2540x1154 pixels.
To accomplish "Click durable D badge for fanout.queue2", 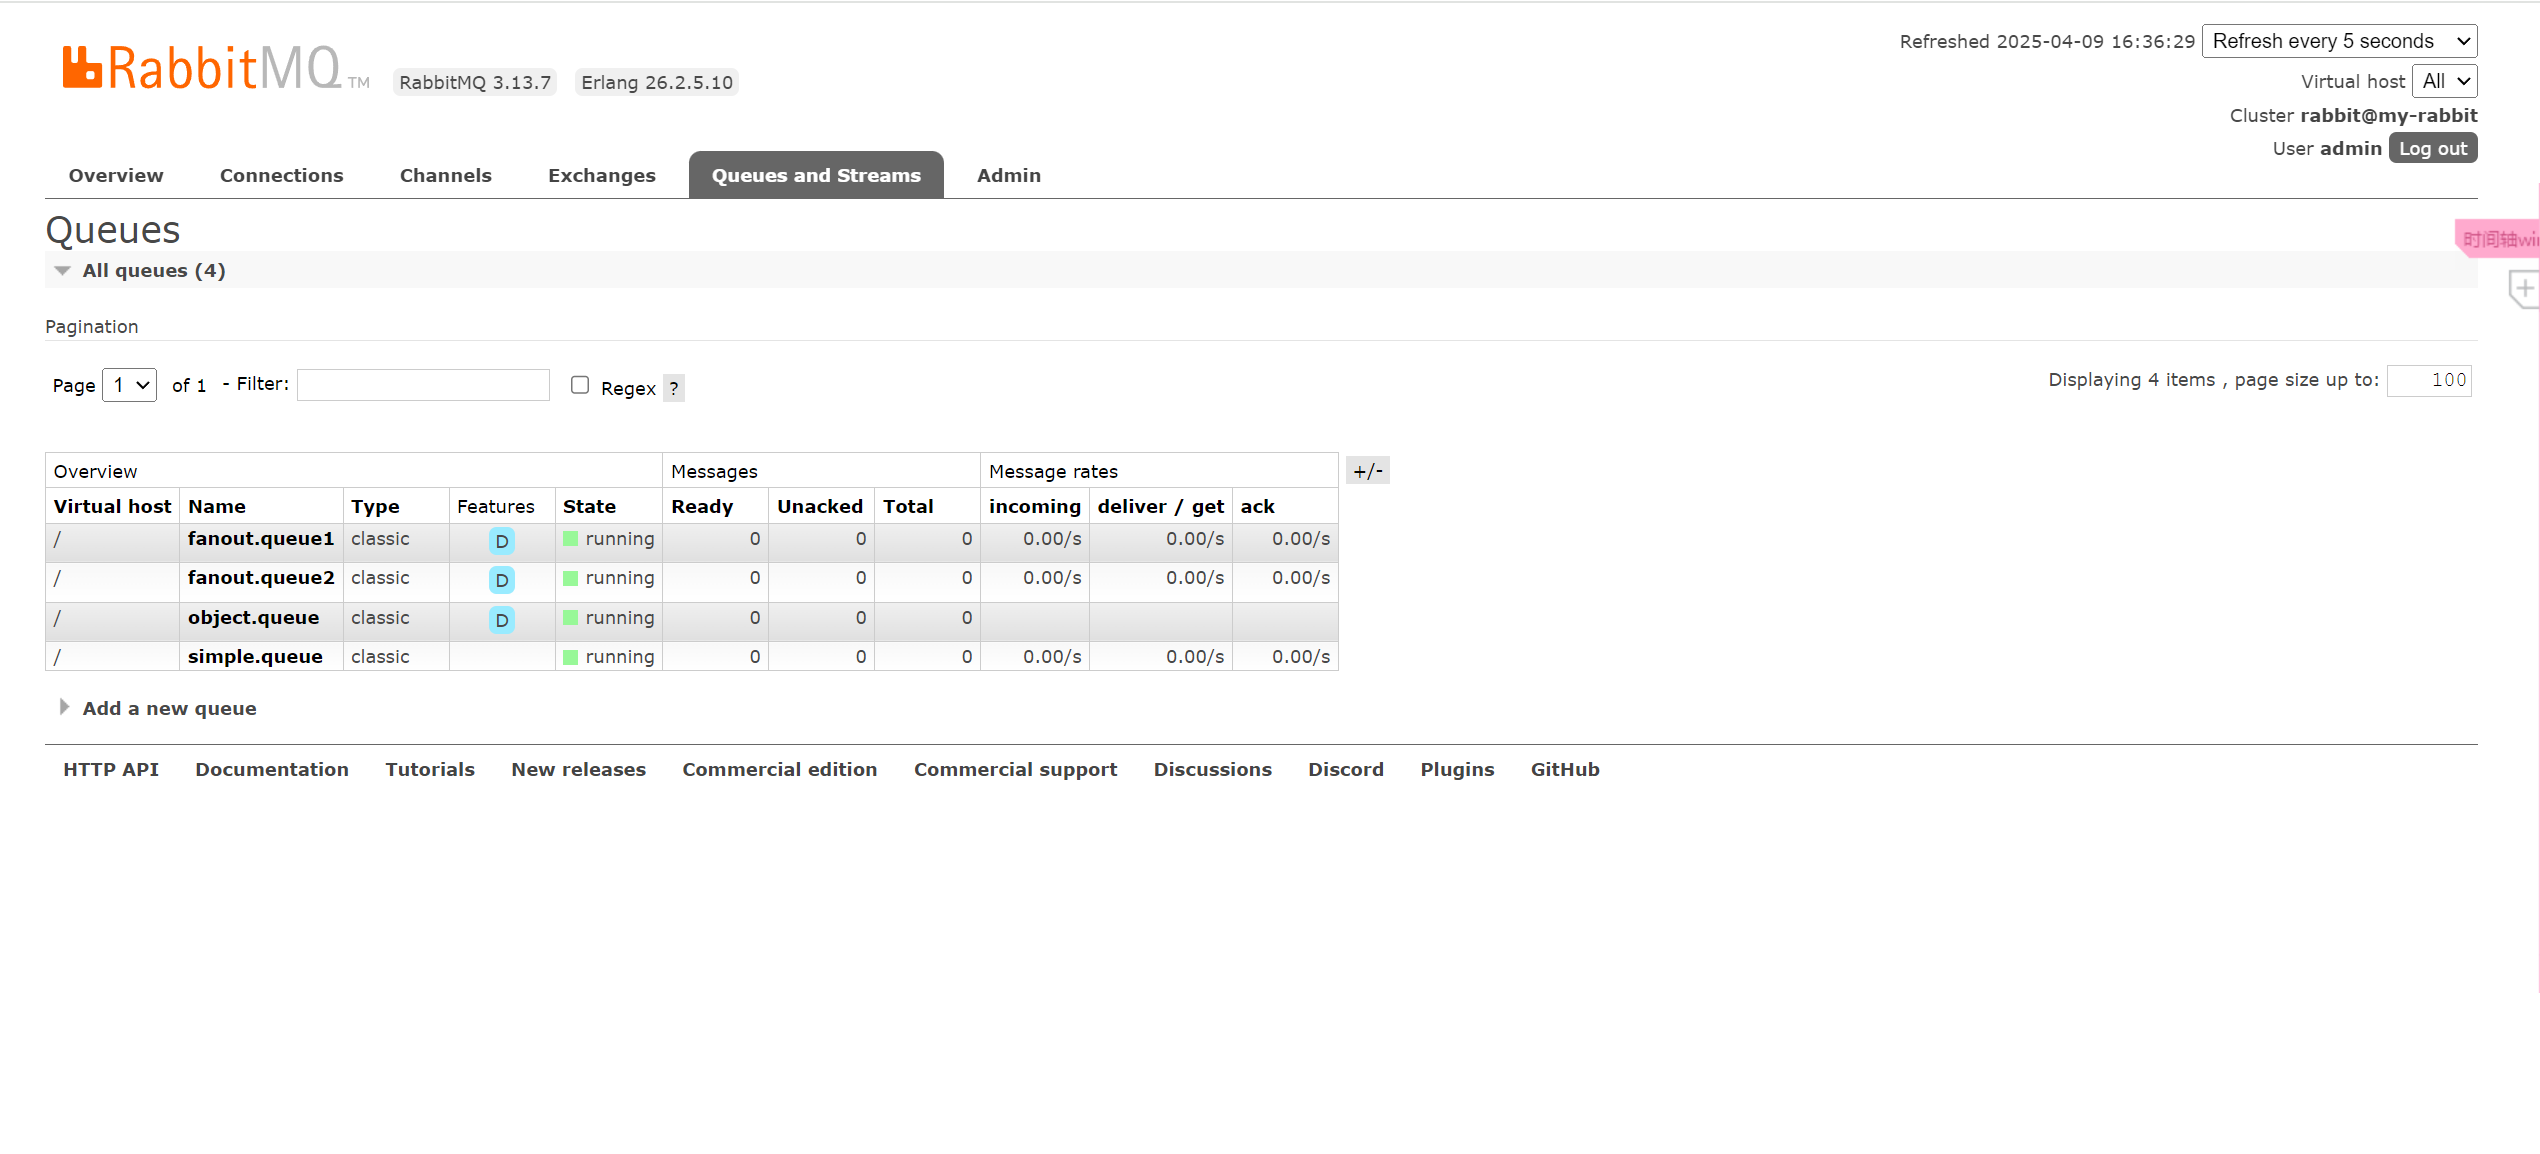I will click(x=502, y=580).
